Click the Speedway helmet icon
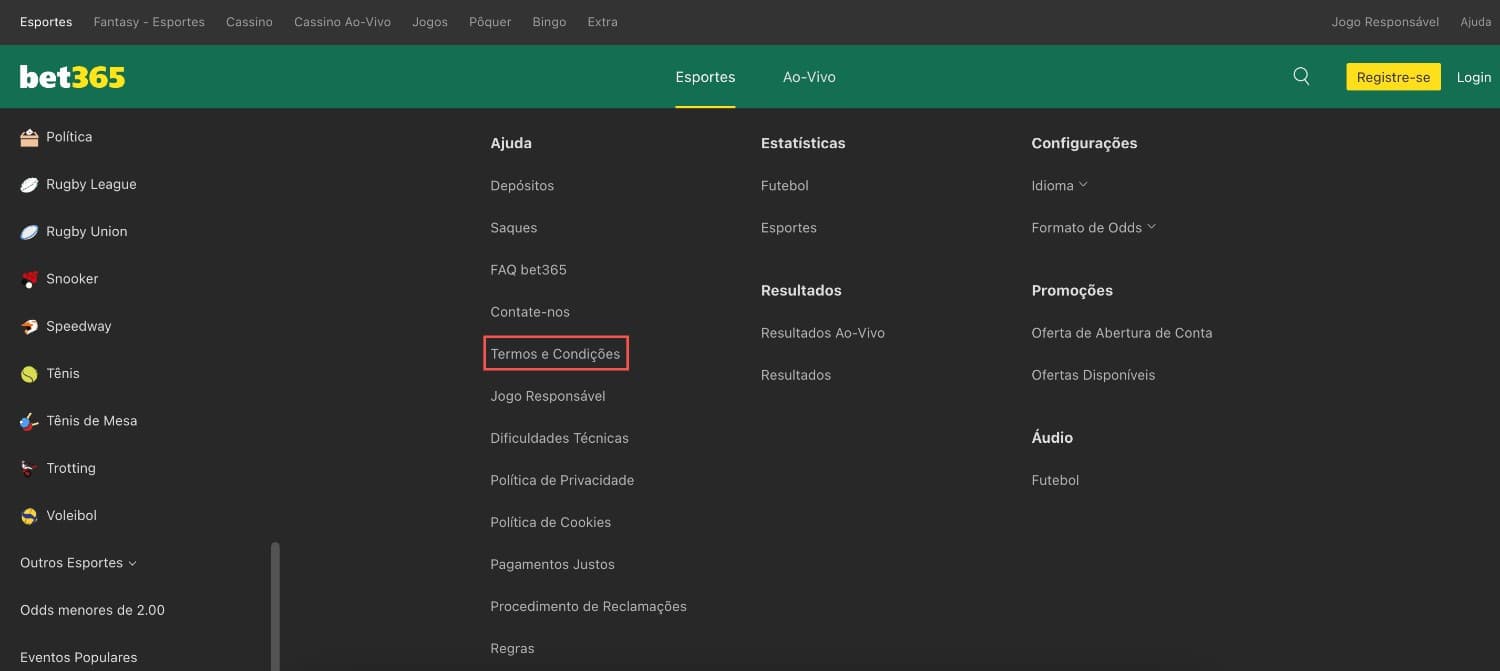The width and height of the screenshot is (1500, 671). point(29,326)
